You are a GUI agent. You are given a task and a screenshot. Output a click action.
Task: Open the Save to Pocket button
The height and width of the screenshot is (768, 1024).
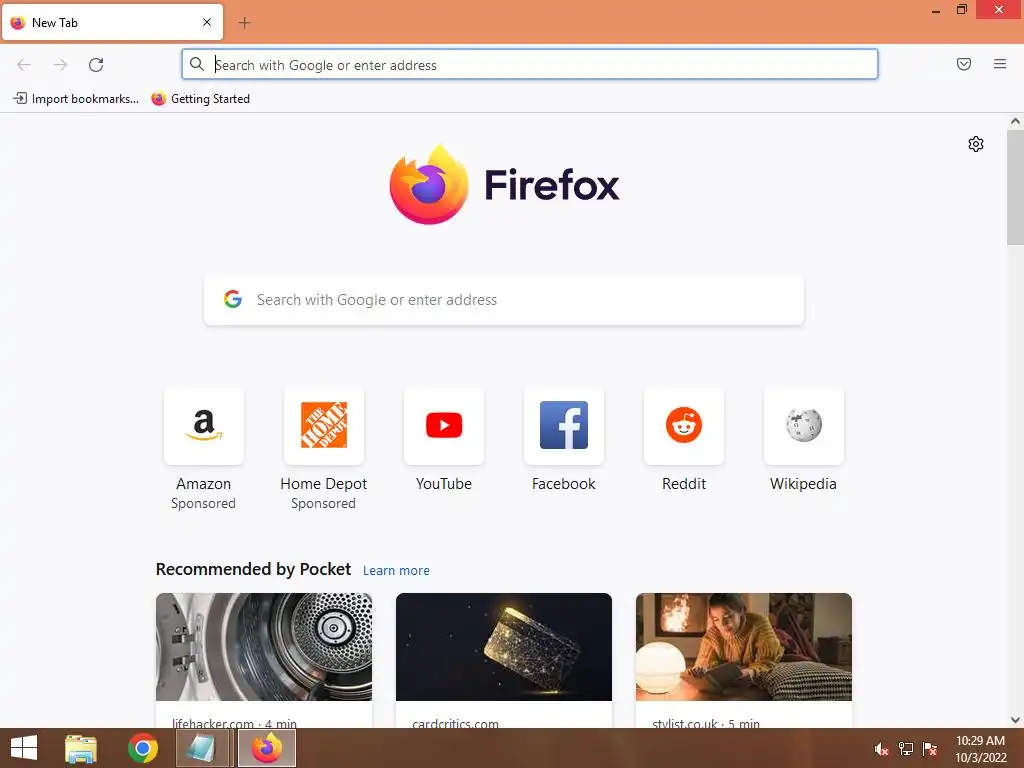point(963,64)
